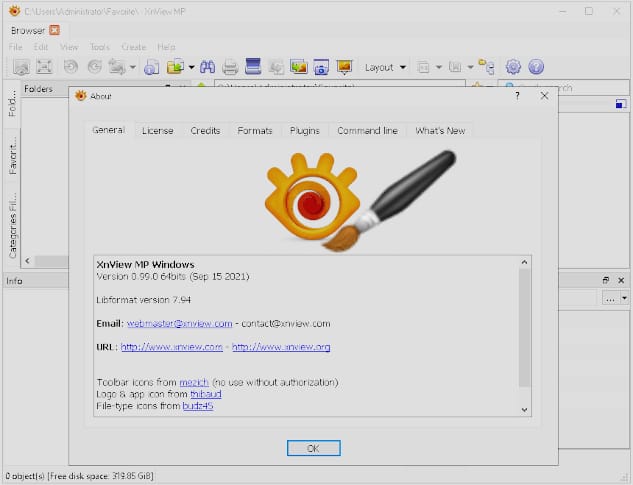Select the Browser tab

tap(28, 31)
